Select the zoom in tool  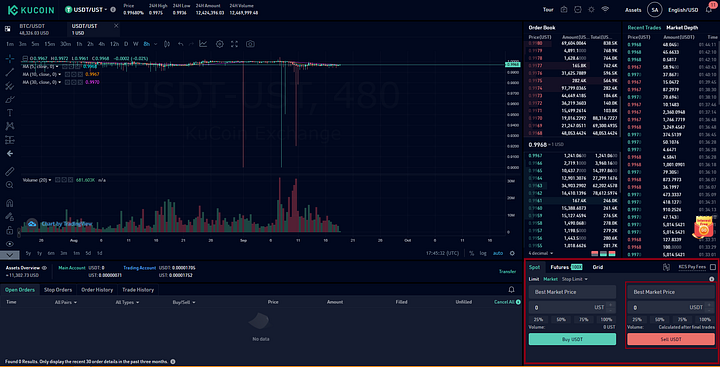pyautogui.click(x=10, y=185)
